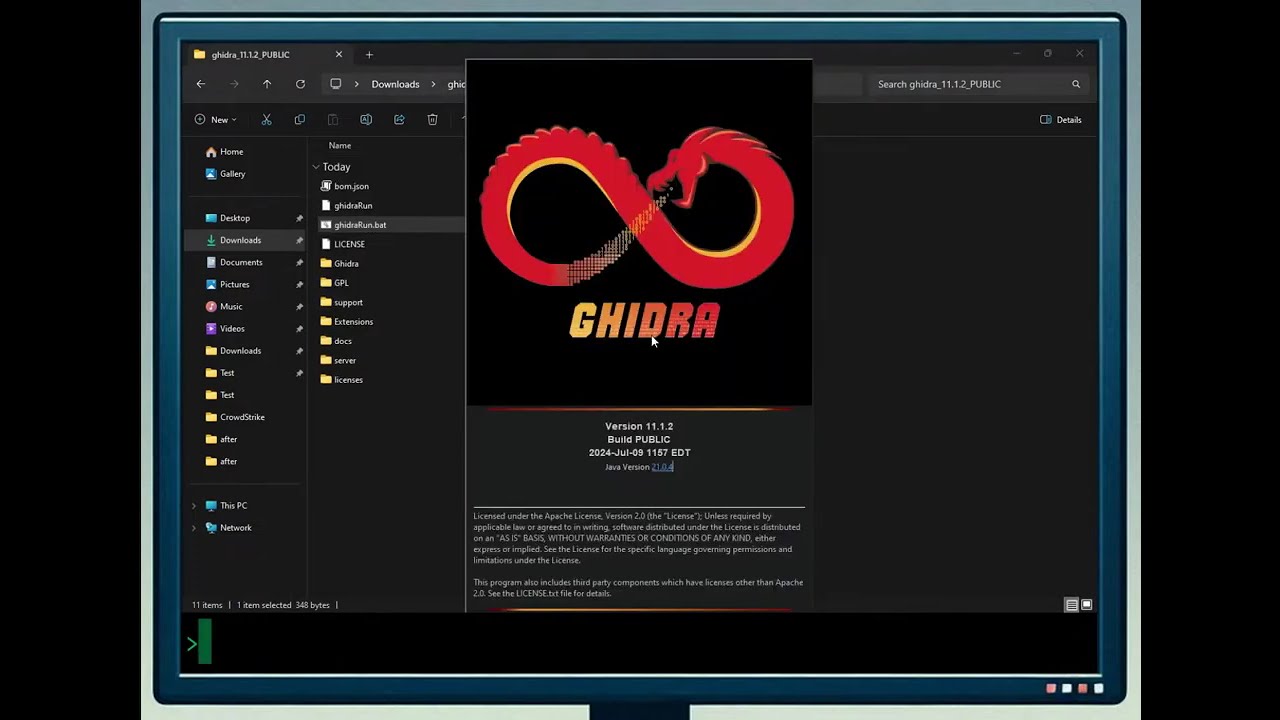Click the Downloads breadcrumb in address bar

click(395, 84)
